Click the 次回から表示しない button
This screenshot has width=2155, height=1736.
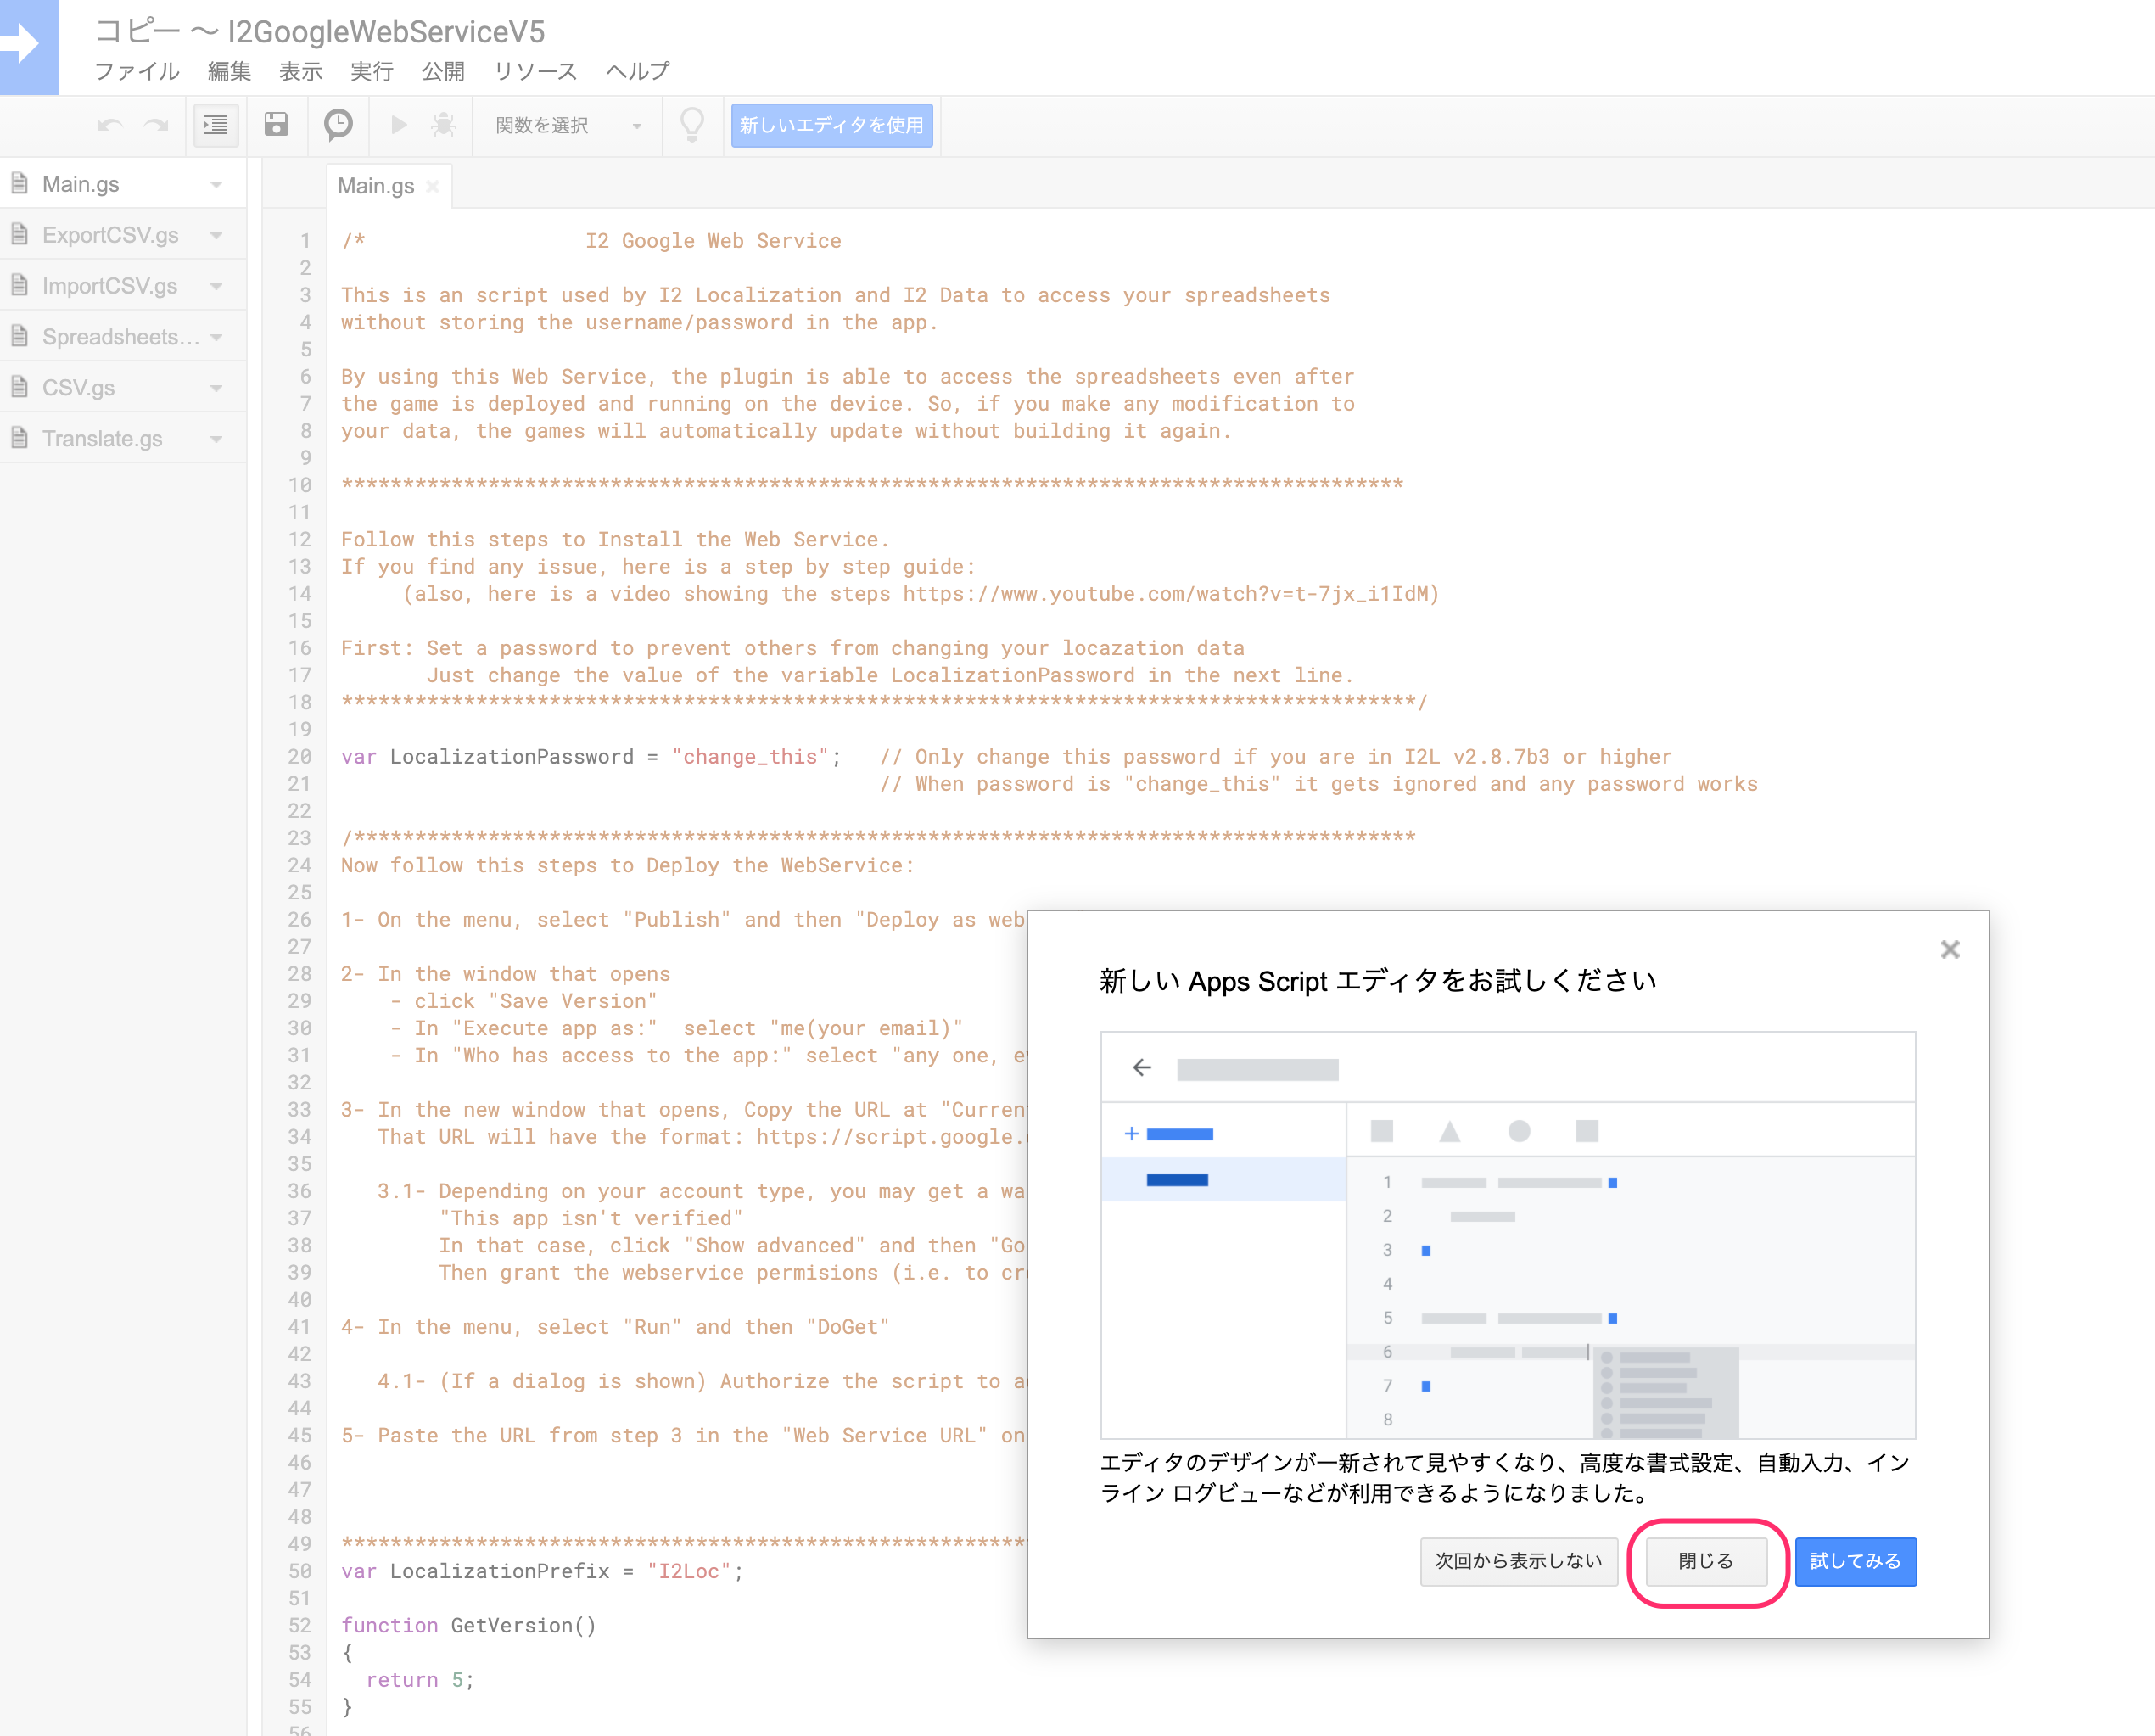coord(1517,1561)
